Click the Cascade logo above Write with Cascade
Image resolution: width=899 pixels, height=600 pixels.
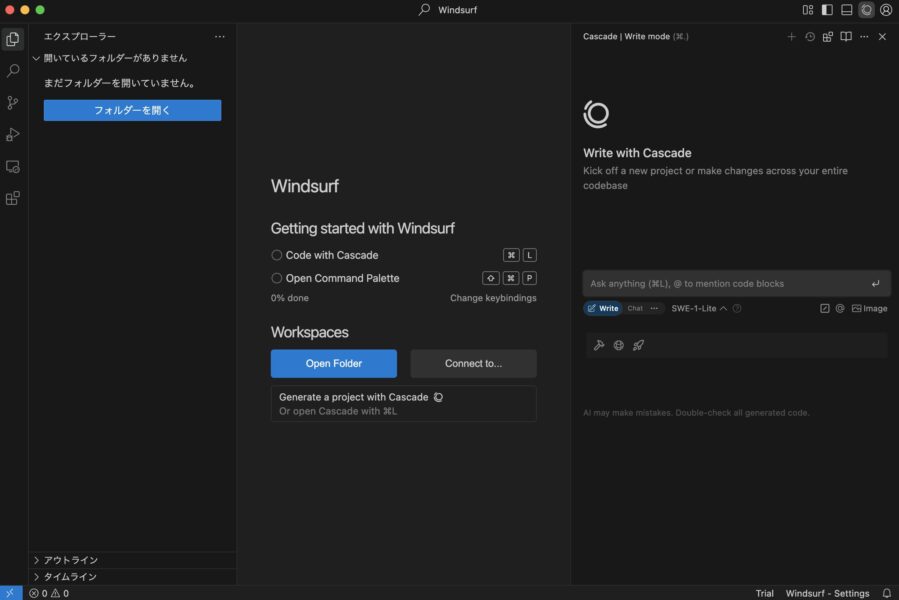coord(596,114)
